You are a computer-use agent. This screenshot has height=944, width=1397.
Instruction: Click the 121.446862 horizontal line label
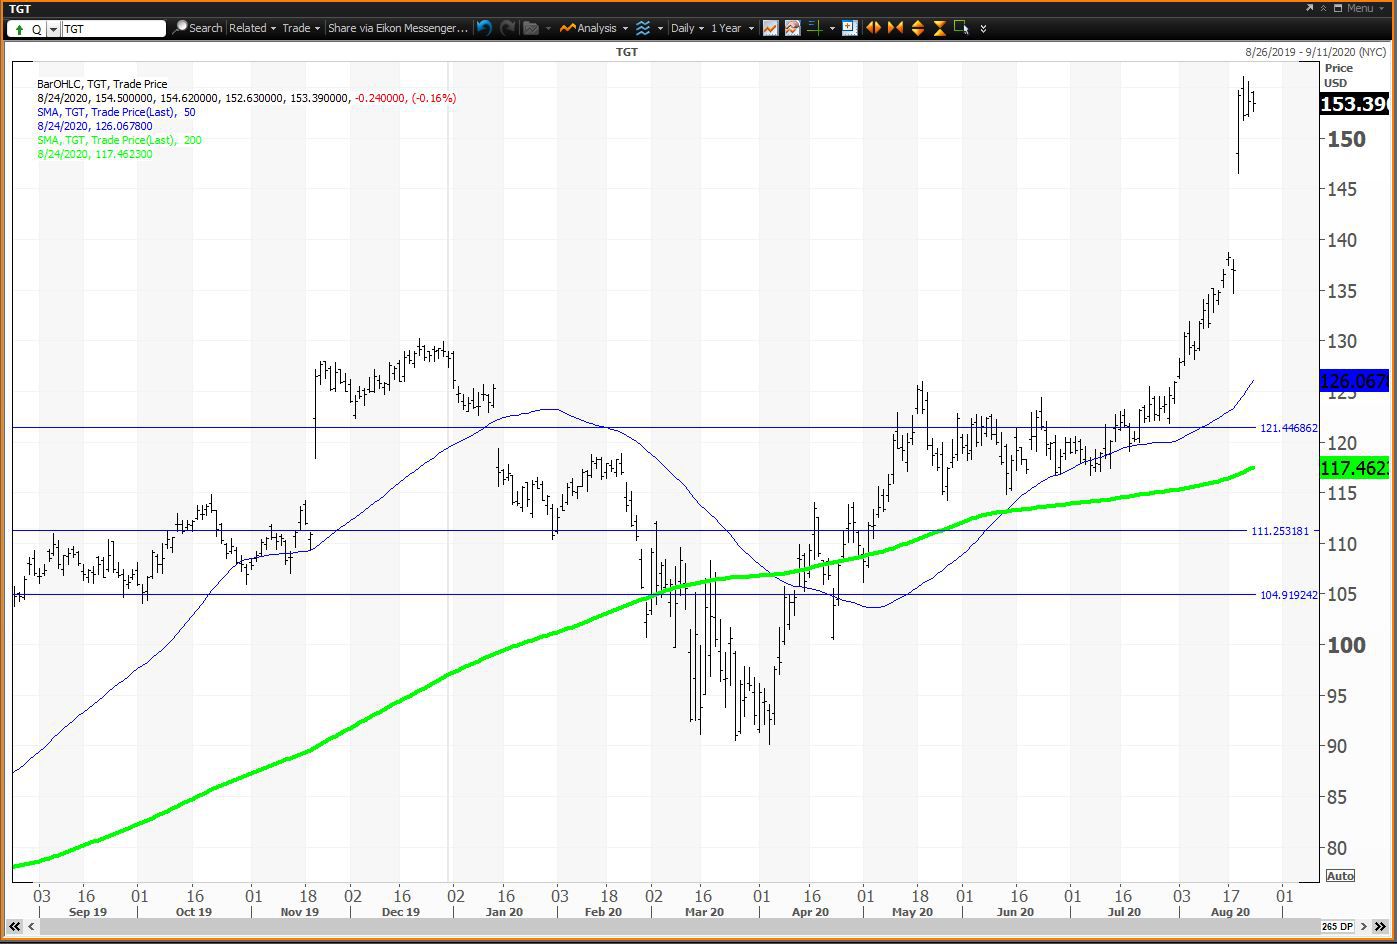tap(1289, 428)
